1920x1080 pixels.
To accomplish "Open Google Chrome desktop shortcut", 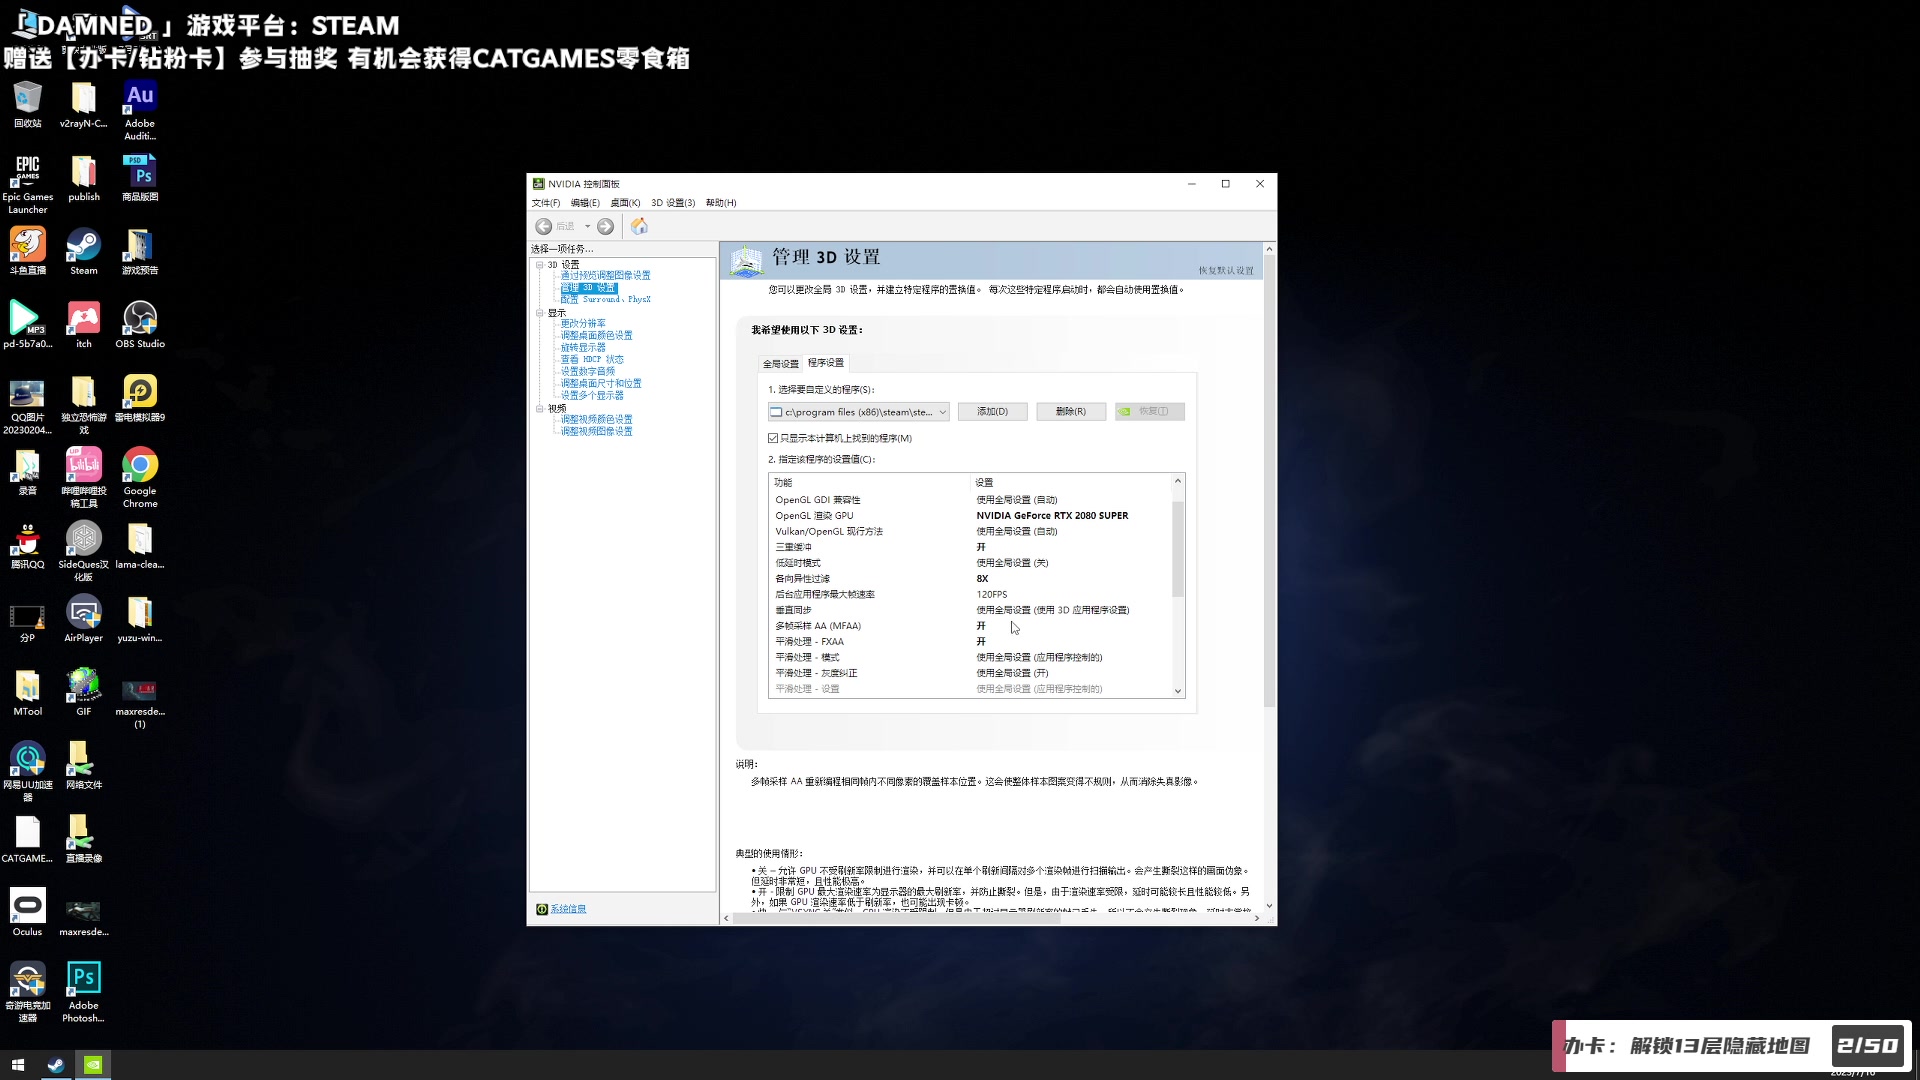I will point(140,478).
